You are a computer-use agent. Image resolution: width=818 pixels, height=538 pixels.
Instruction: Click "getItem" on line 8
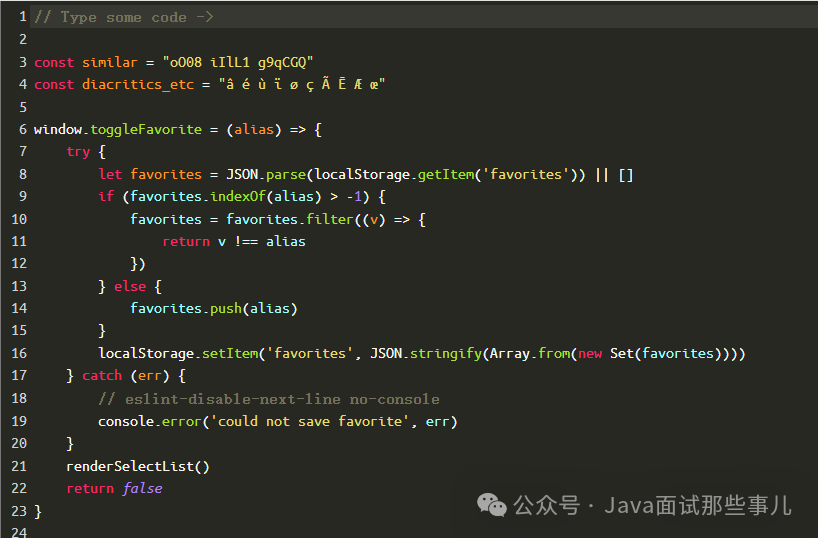coord(446,174)
